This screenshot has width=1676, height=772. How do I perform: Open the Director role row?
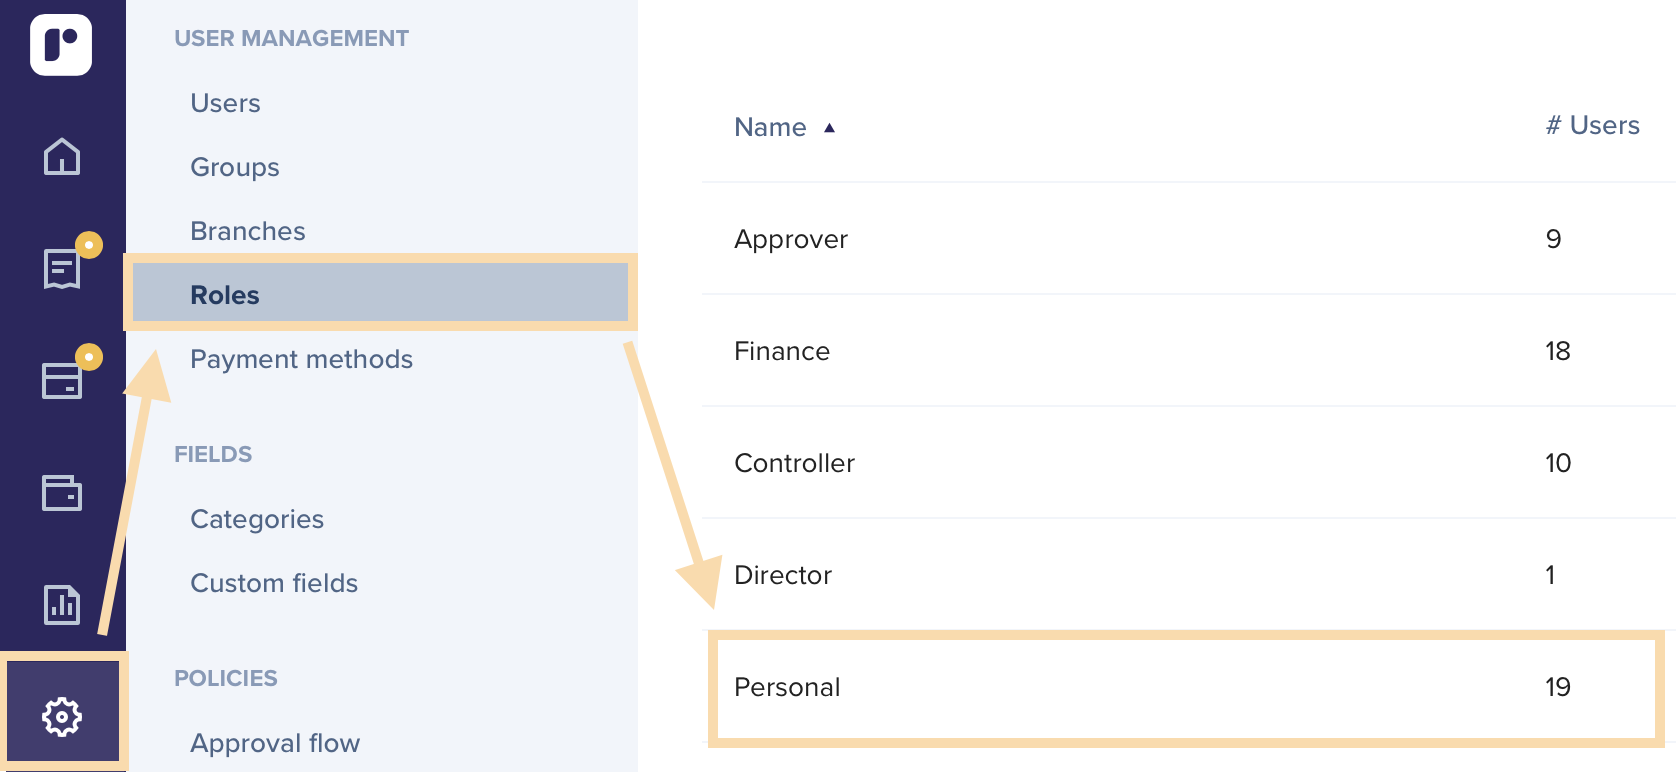(x=1187, y=575)
